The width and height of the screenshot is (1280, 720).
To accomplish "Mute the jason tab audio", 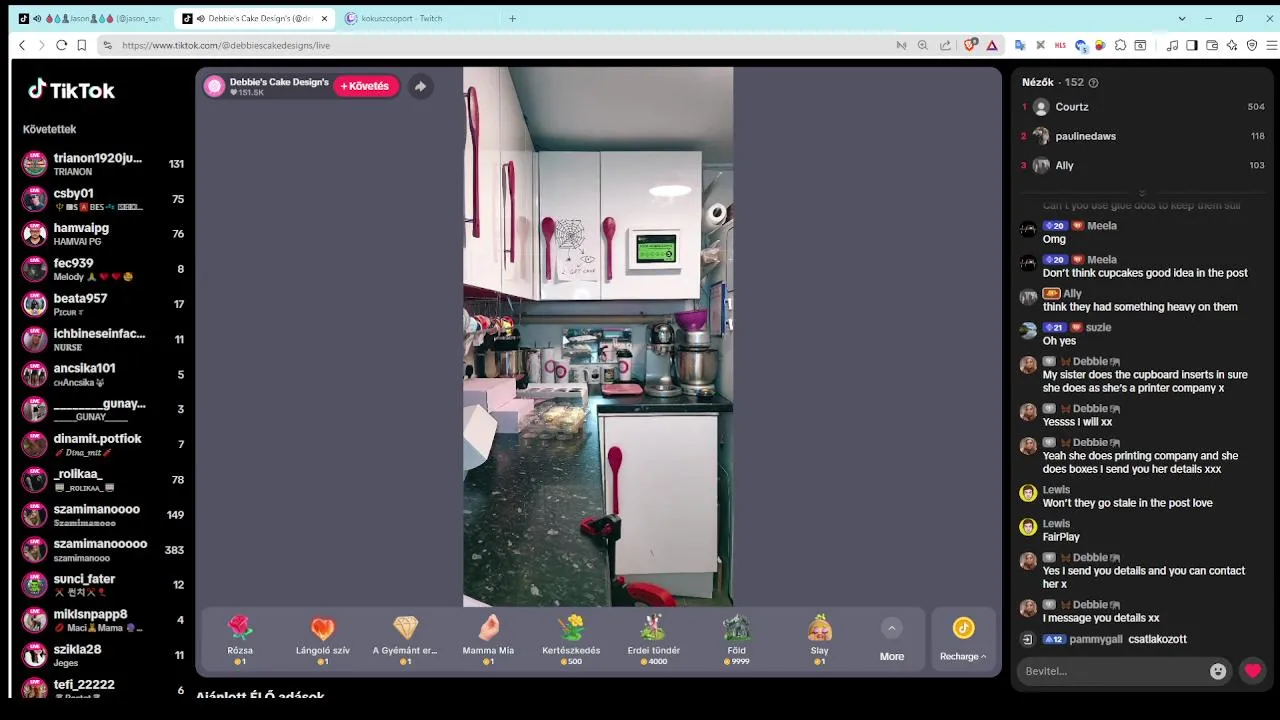I will [37, 18].
